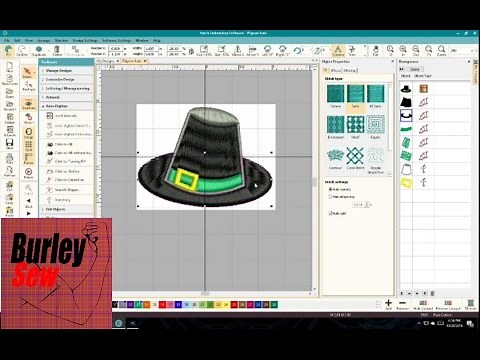Increase size by 10% with toolbar icon
480x360 pixels.
204,50
